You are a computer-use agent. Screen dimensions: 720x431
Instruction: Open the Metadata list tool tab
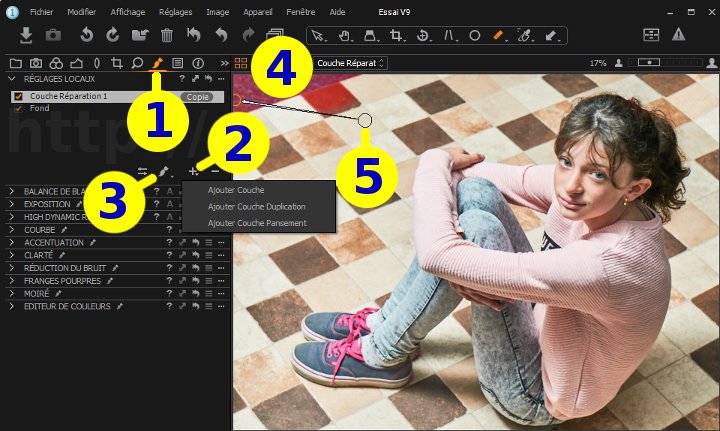(x=177, y=63)
